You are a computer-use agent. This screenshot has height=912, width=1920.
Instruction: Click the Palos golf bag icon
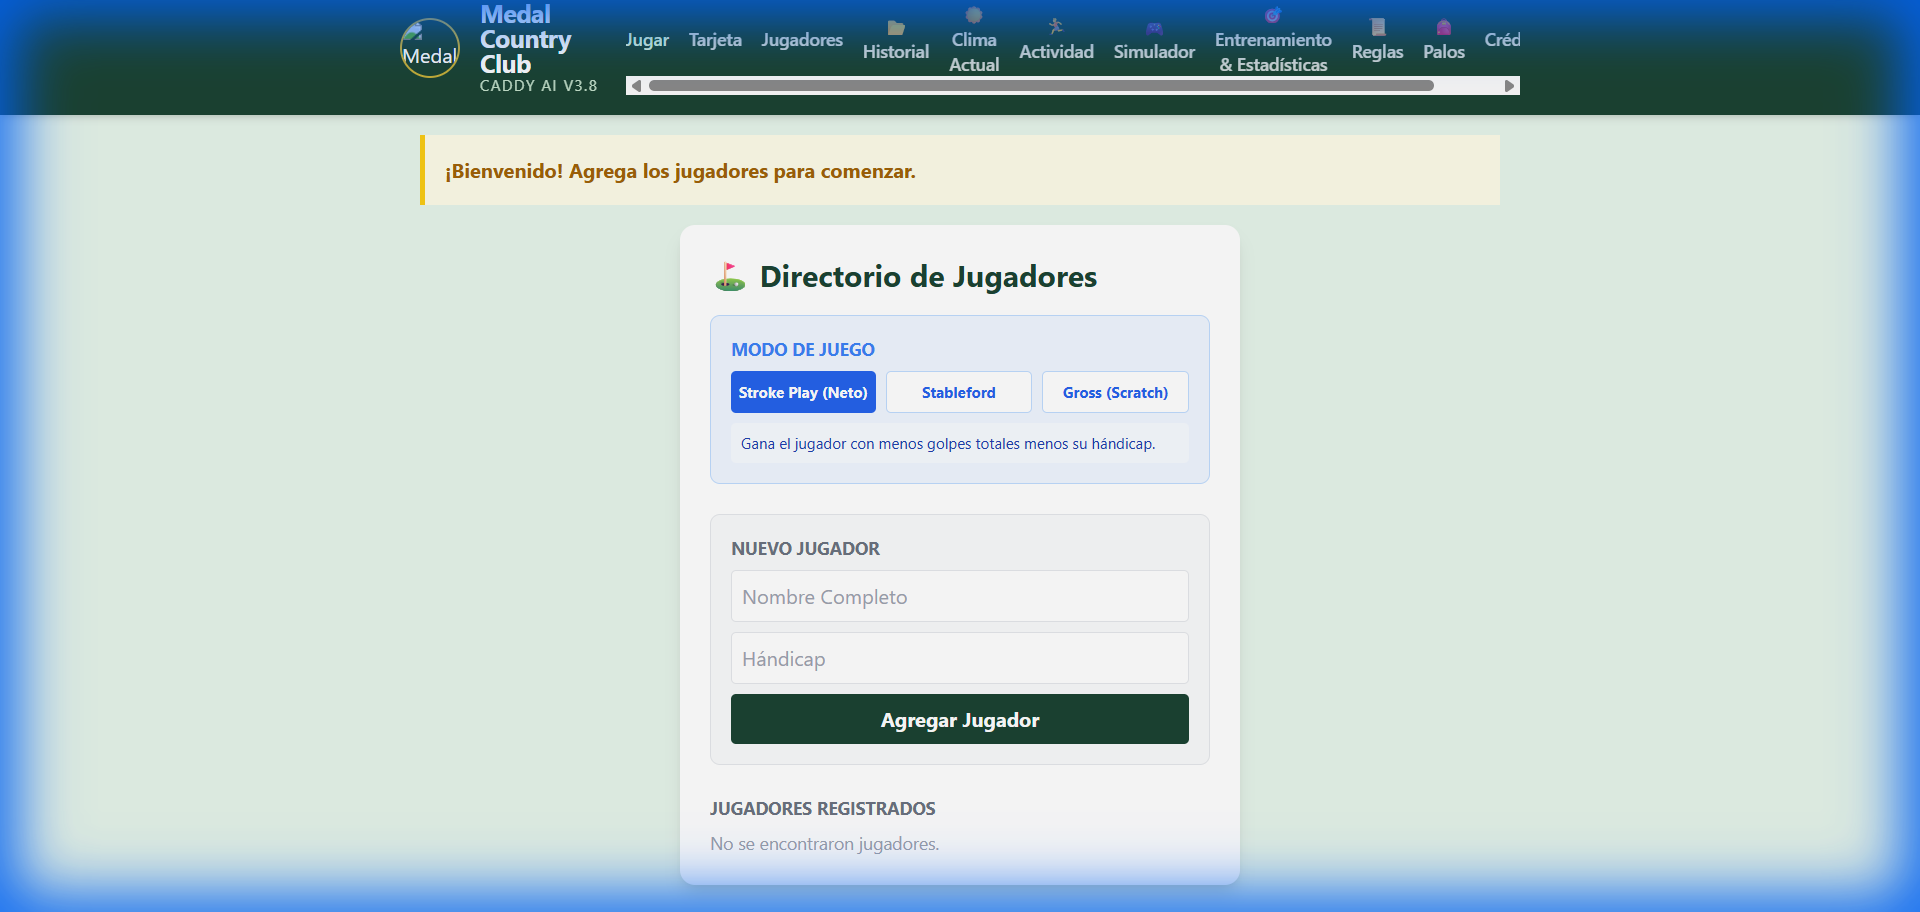click(x=1443, y=27)
